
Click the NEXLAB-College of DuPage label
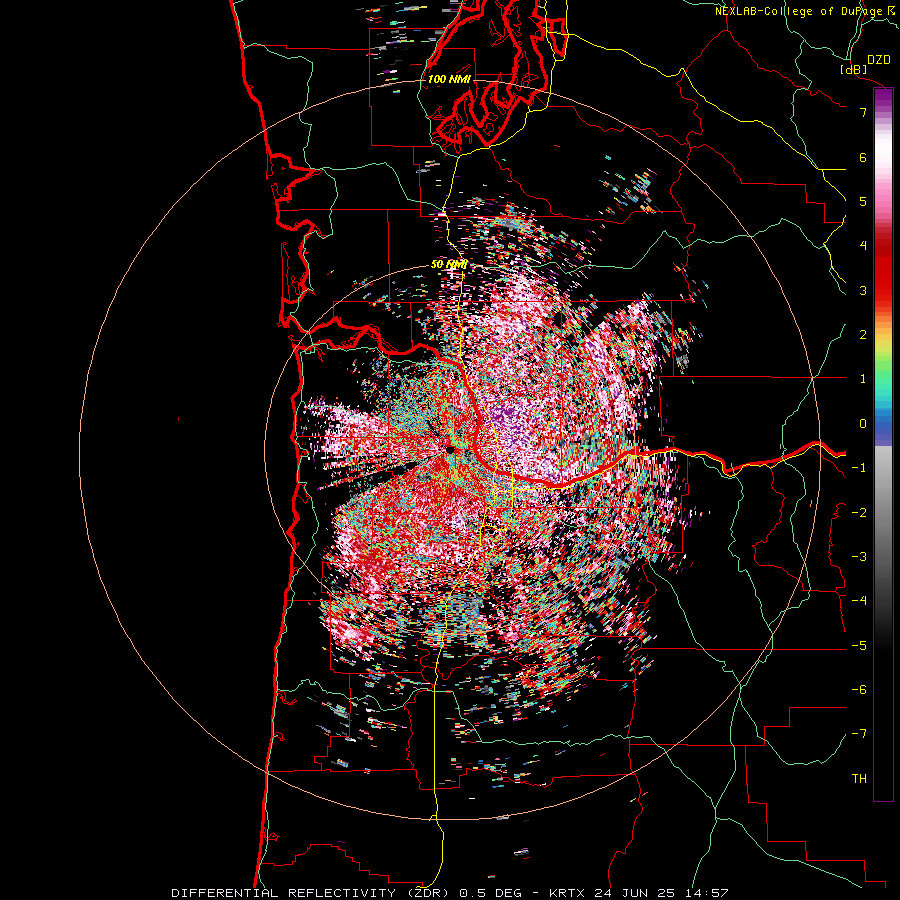point(798,11)
